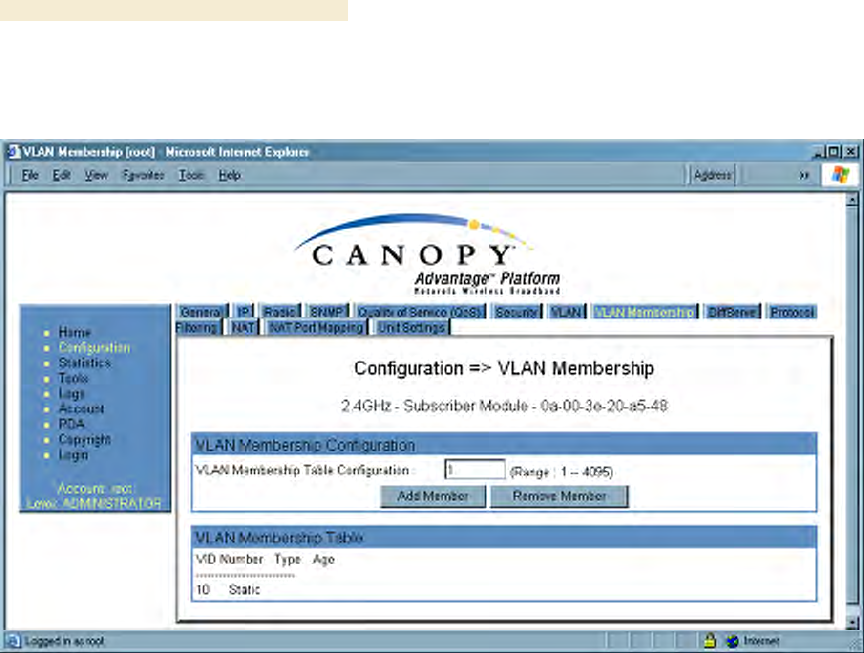This screenshot has width=864, height=653.
Task: Click the Windows flag logo icon
Action: 840,175
